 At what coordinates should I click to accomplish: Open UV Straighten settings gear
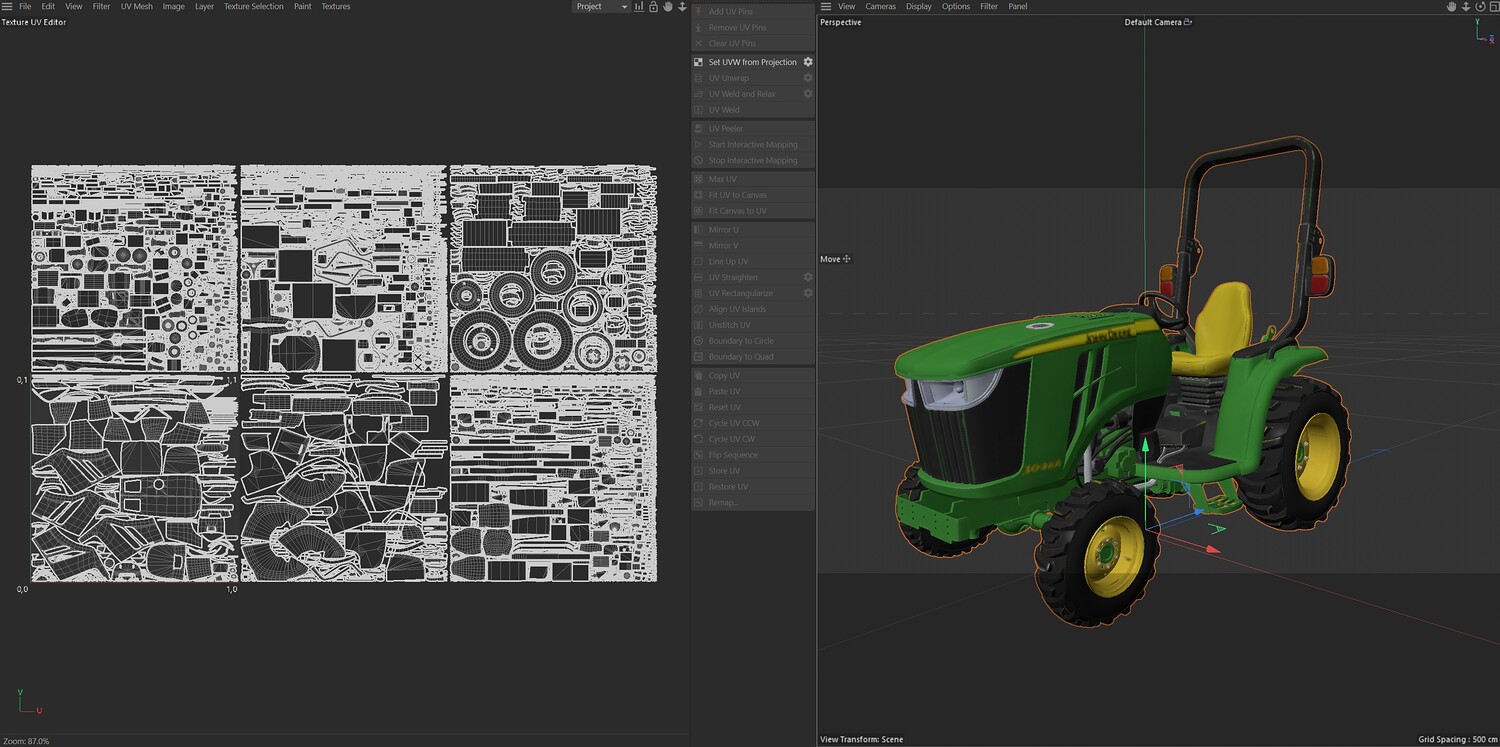[x=808, y=277]
